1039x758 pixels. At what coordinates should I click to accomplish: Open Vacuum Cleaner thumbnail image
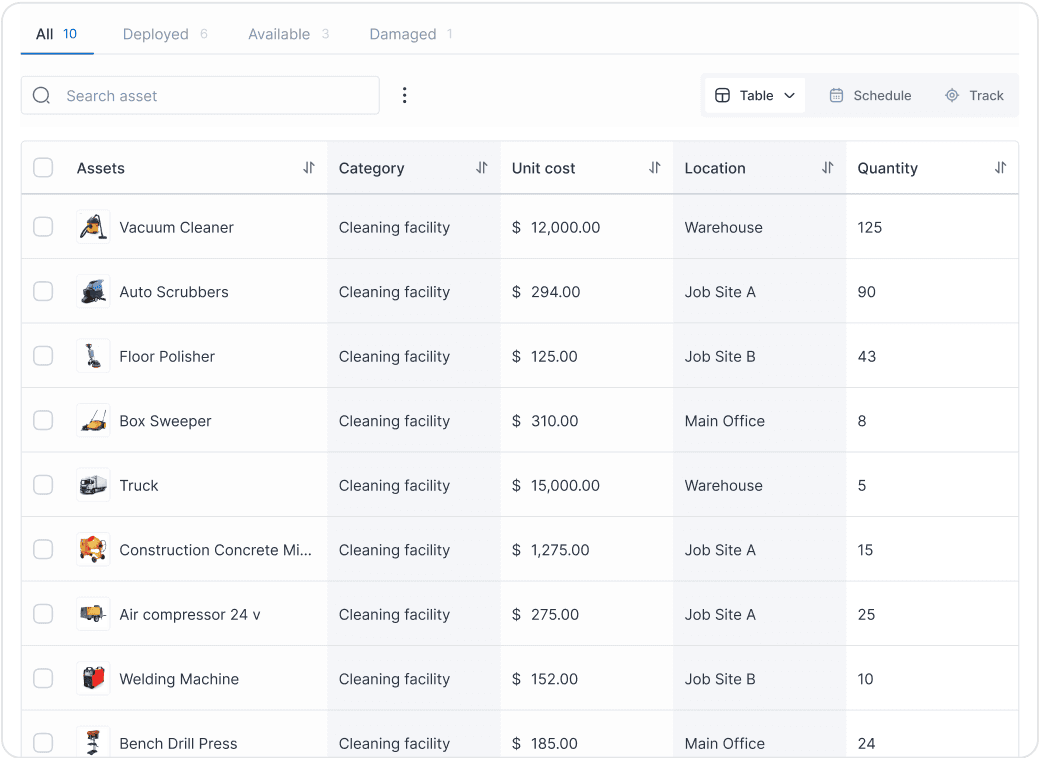click(93, 227)
